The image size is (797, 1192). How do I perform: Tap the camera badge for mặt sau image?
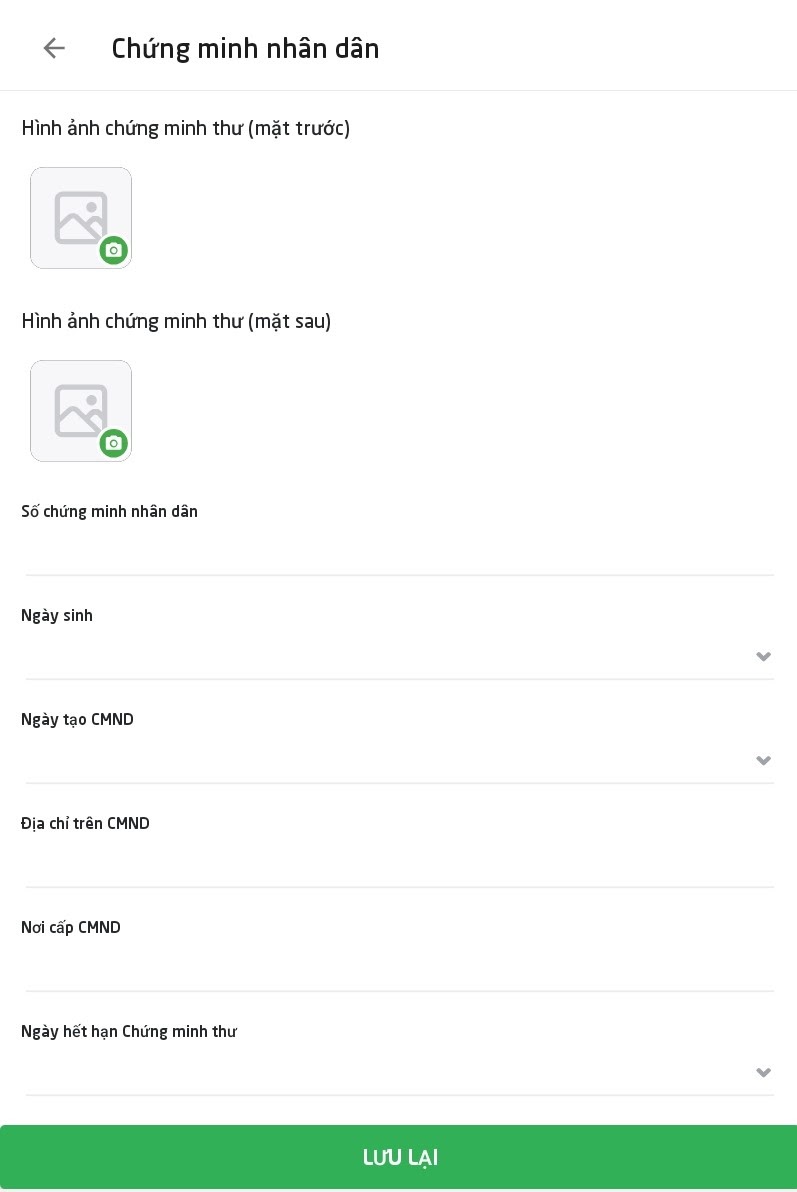114,443
